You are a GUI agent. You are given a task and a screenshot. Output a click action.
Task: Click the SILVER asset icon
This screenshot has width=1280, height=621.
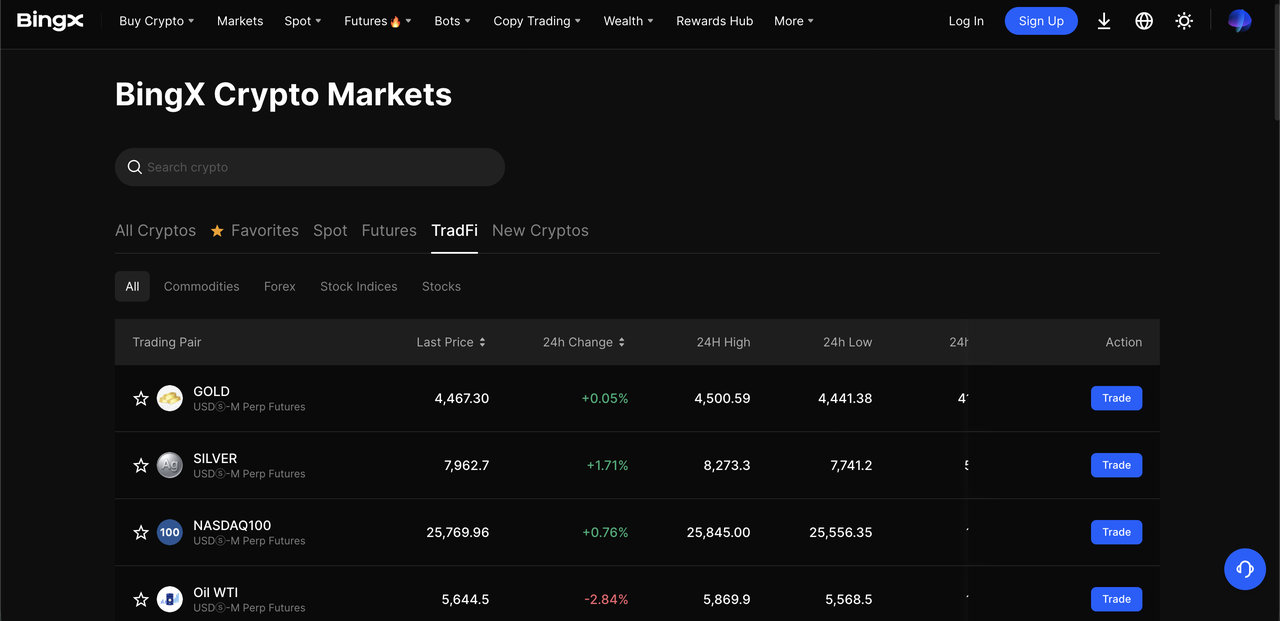(170, 465)
